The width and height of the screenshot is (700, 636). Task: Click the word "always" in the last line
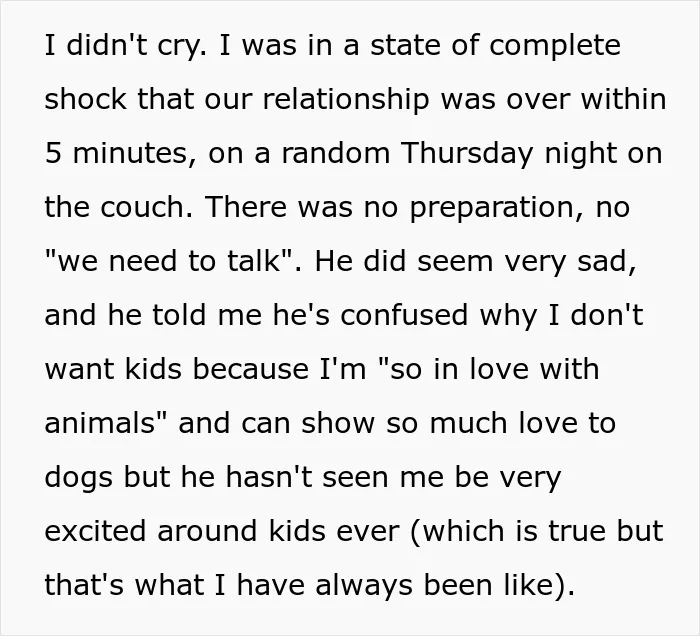click(x=363, y=586)
